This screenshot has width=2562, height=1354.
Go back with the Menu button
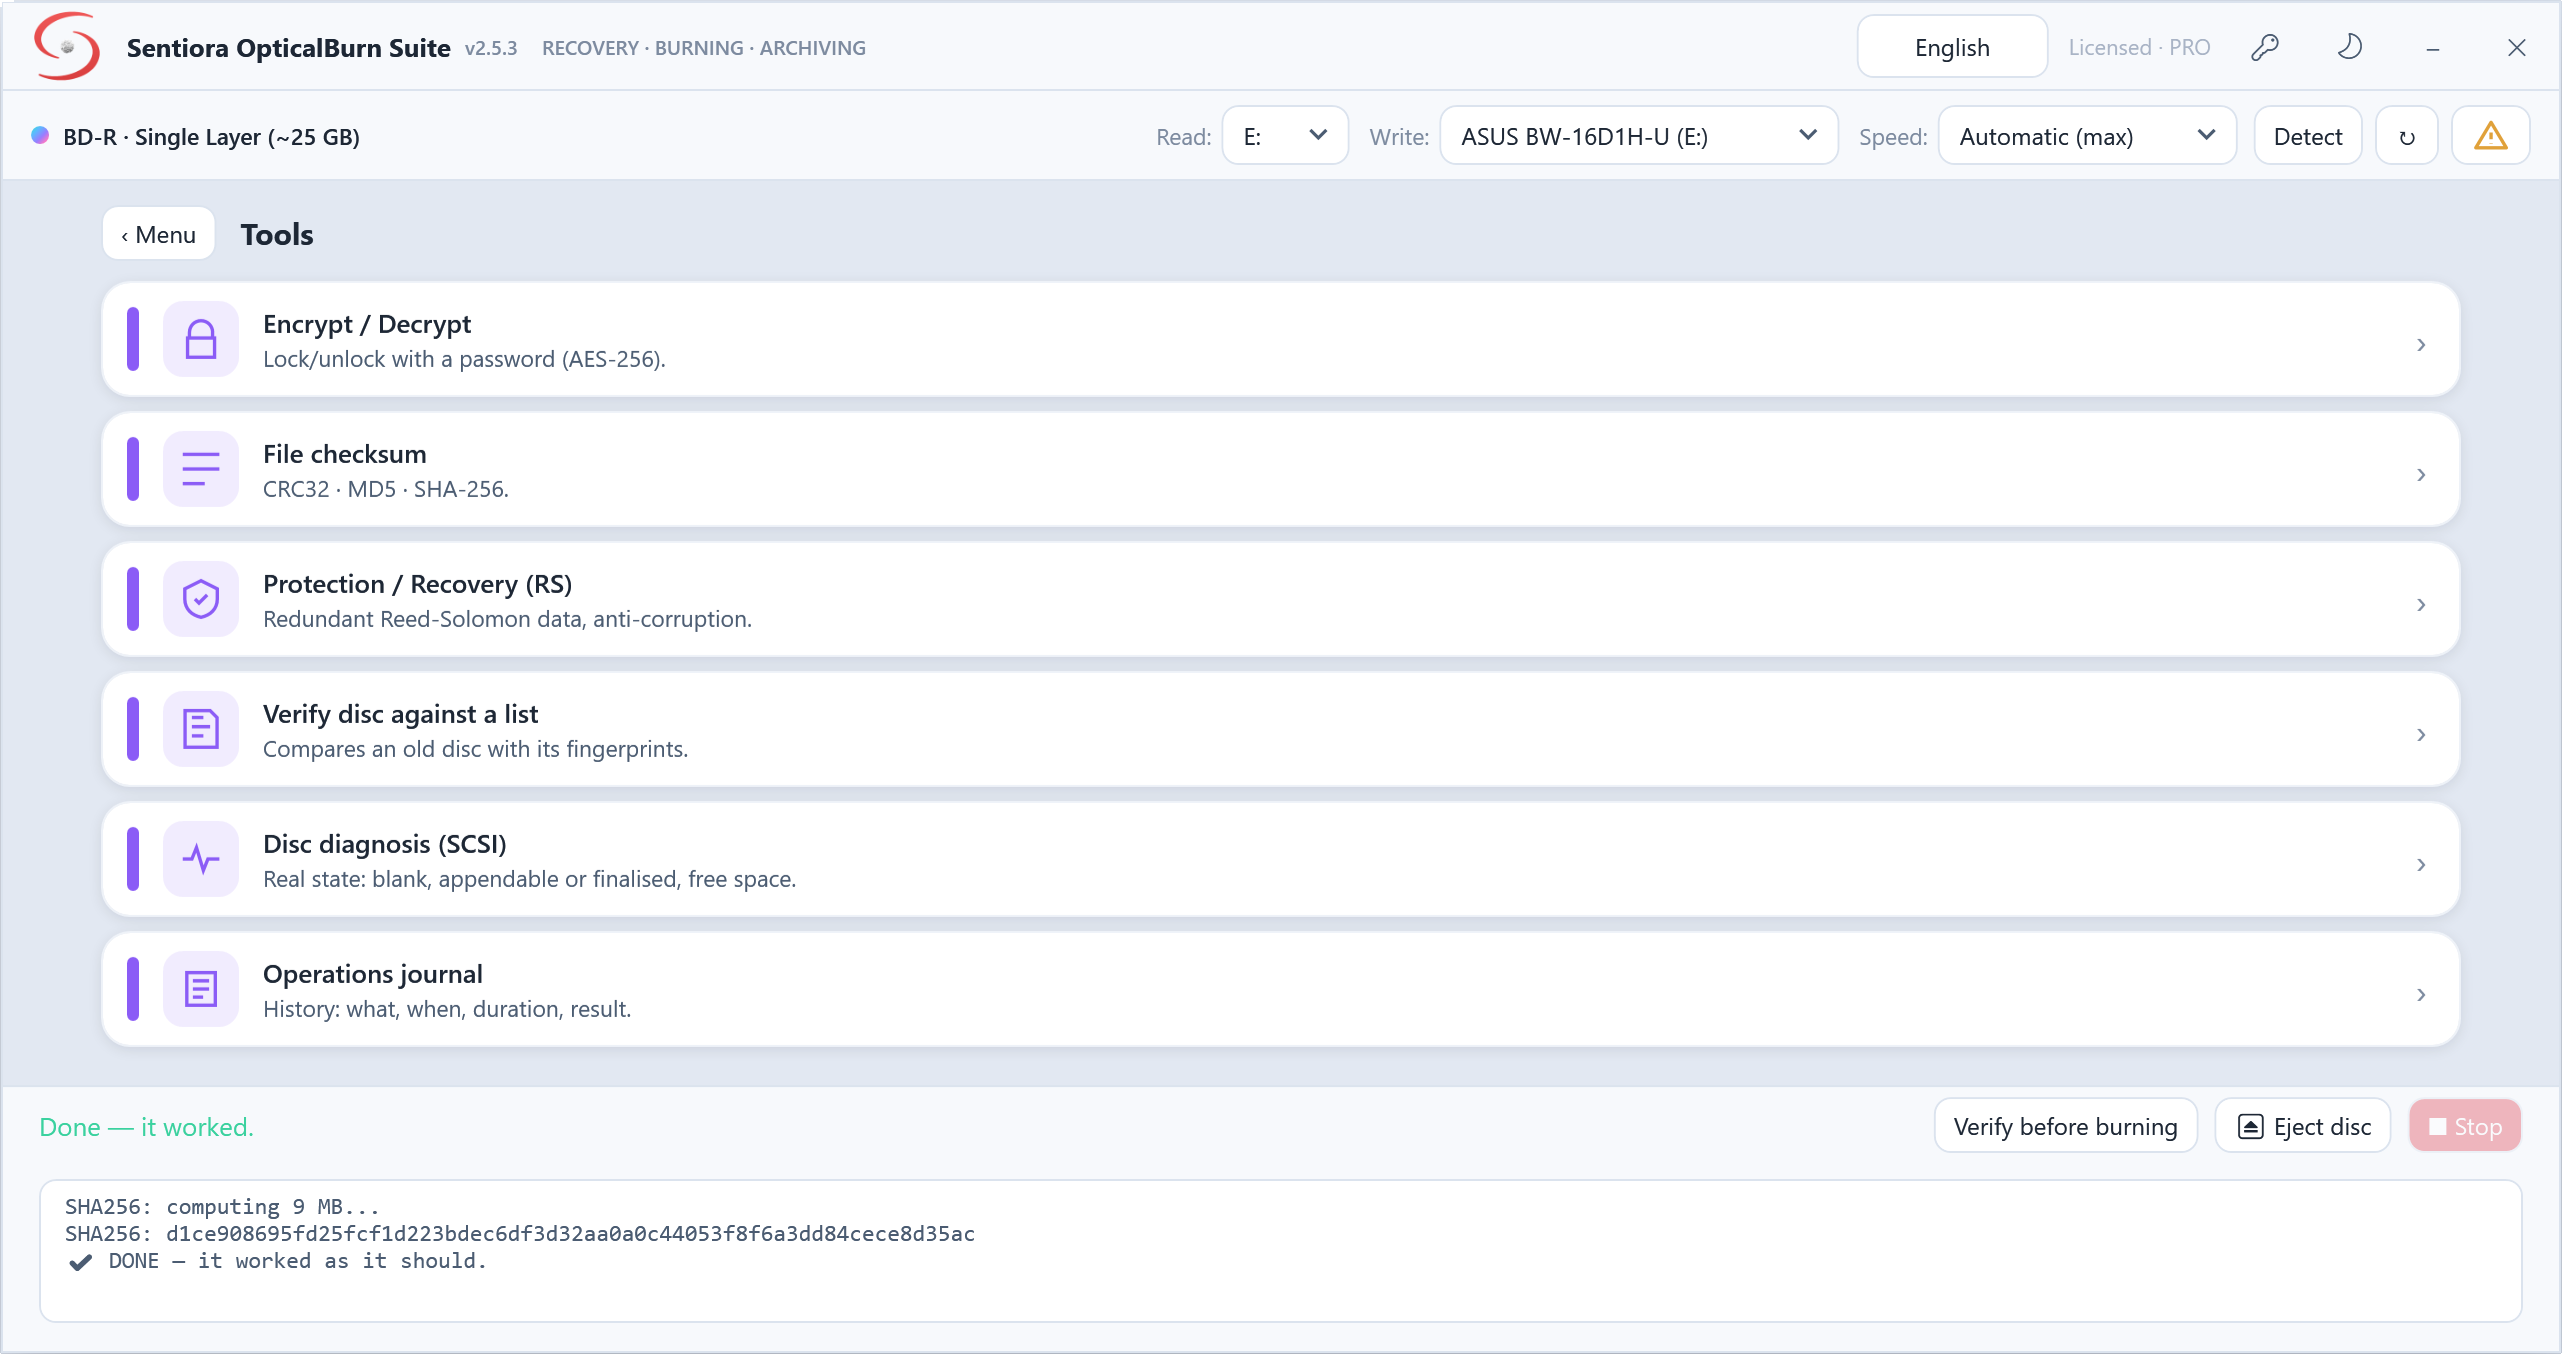click(159, 234)
